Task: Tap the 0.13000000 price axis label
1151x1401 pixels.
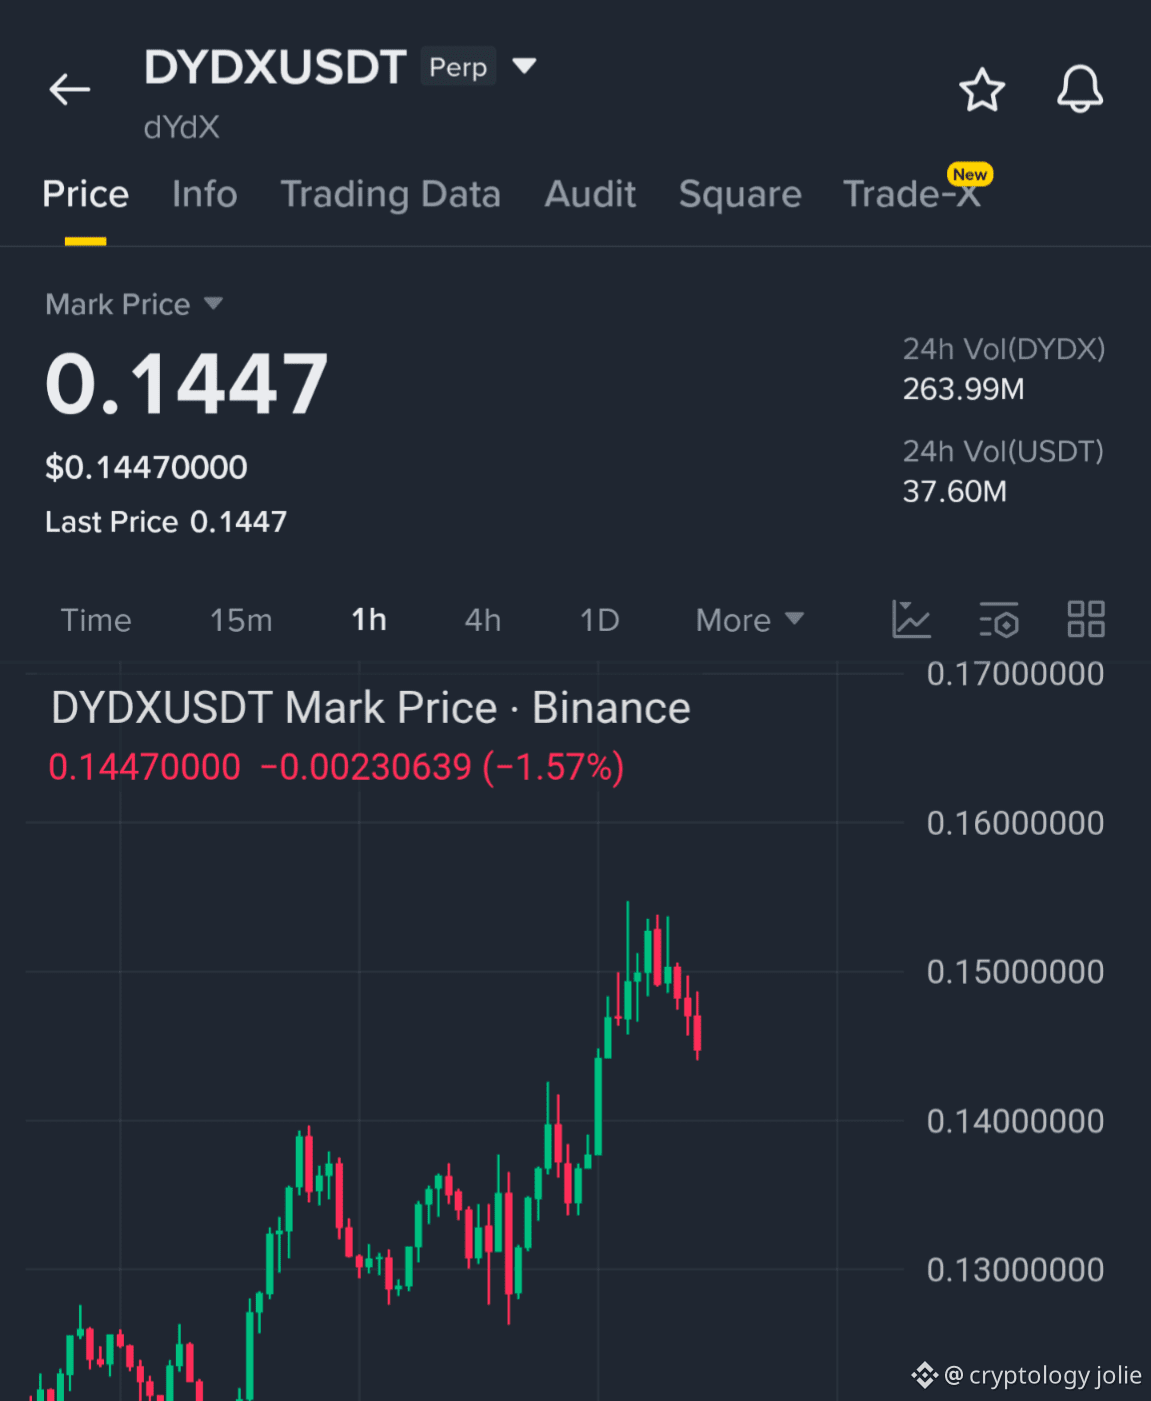Action: pyautogui.click(x=1015, y=1270)
